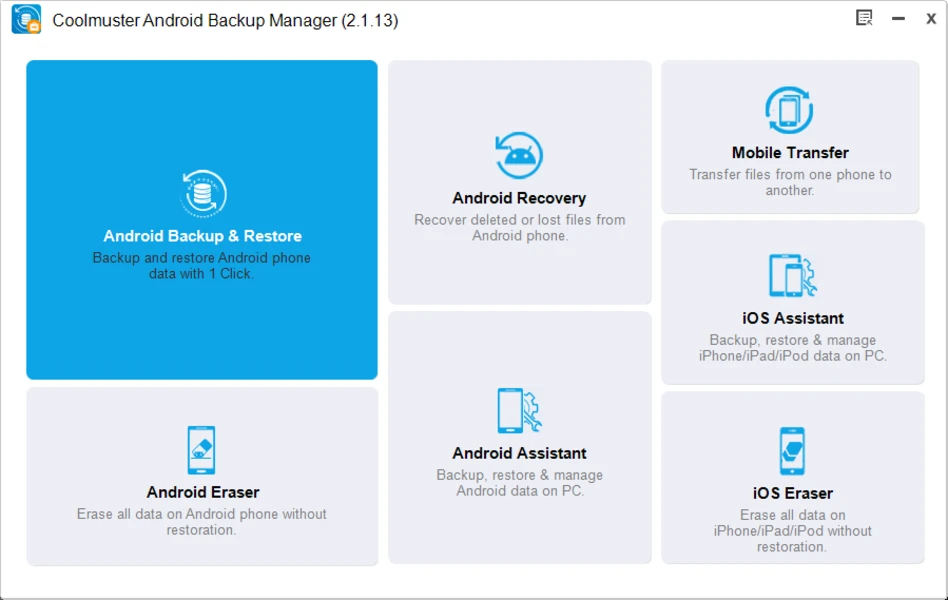948x600 pixels.
Task: Click the Coolmuster app logo in title bar
Action: click(26, 19)
